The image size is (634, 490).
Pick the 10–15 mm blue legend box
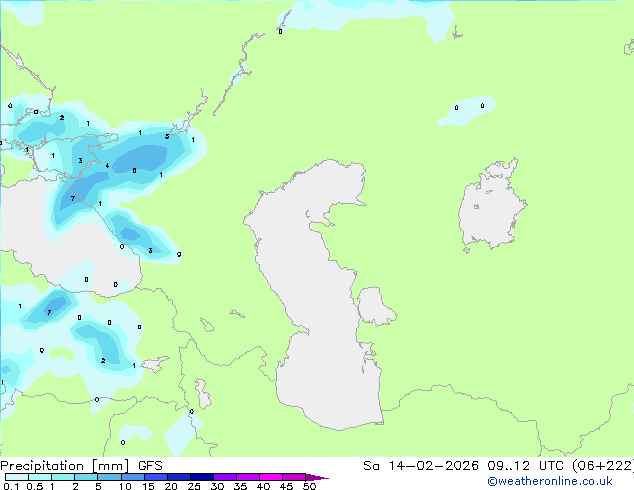(x=133, y=477)
